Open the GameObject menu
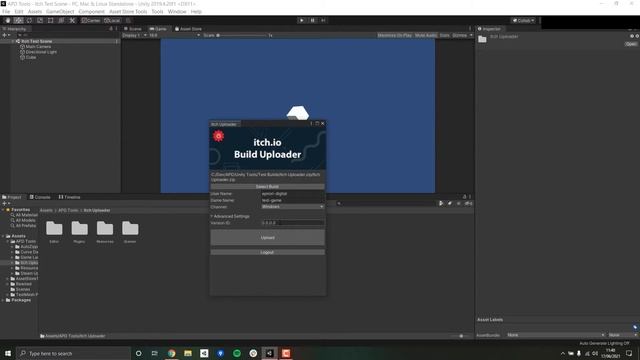This screenshot has height=360, width=640. point(60,11)
